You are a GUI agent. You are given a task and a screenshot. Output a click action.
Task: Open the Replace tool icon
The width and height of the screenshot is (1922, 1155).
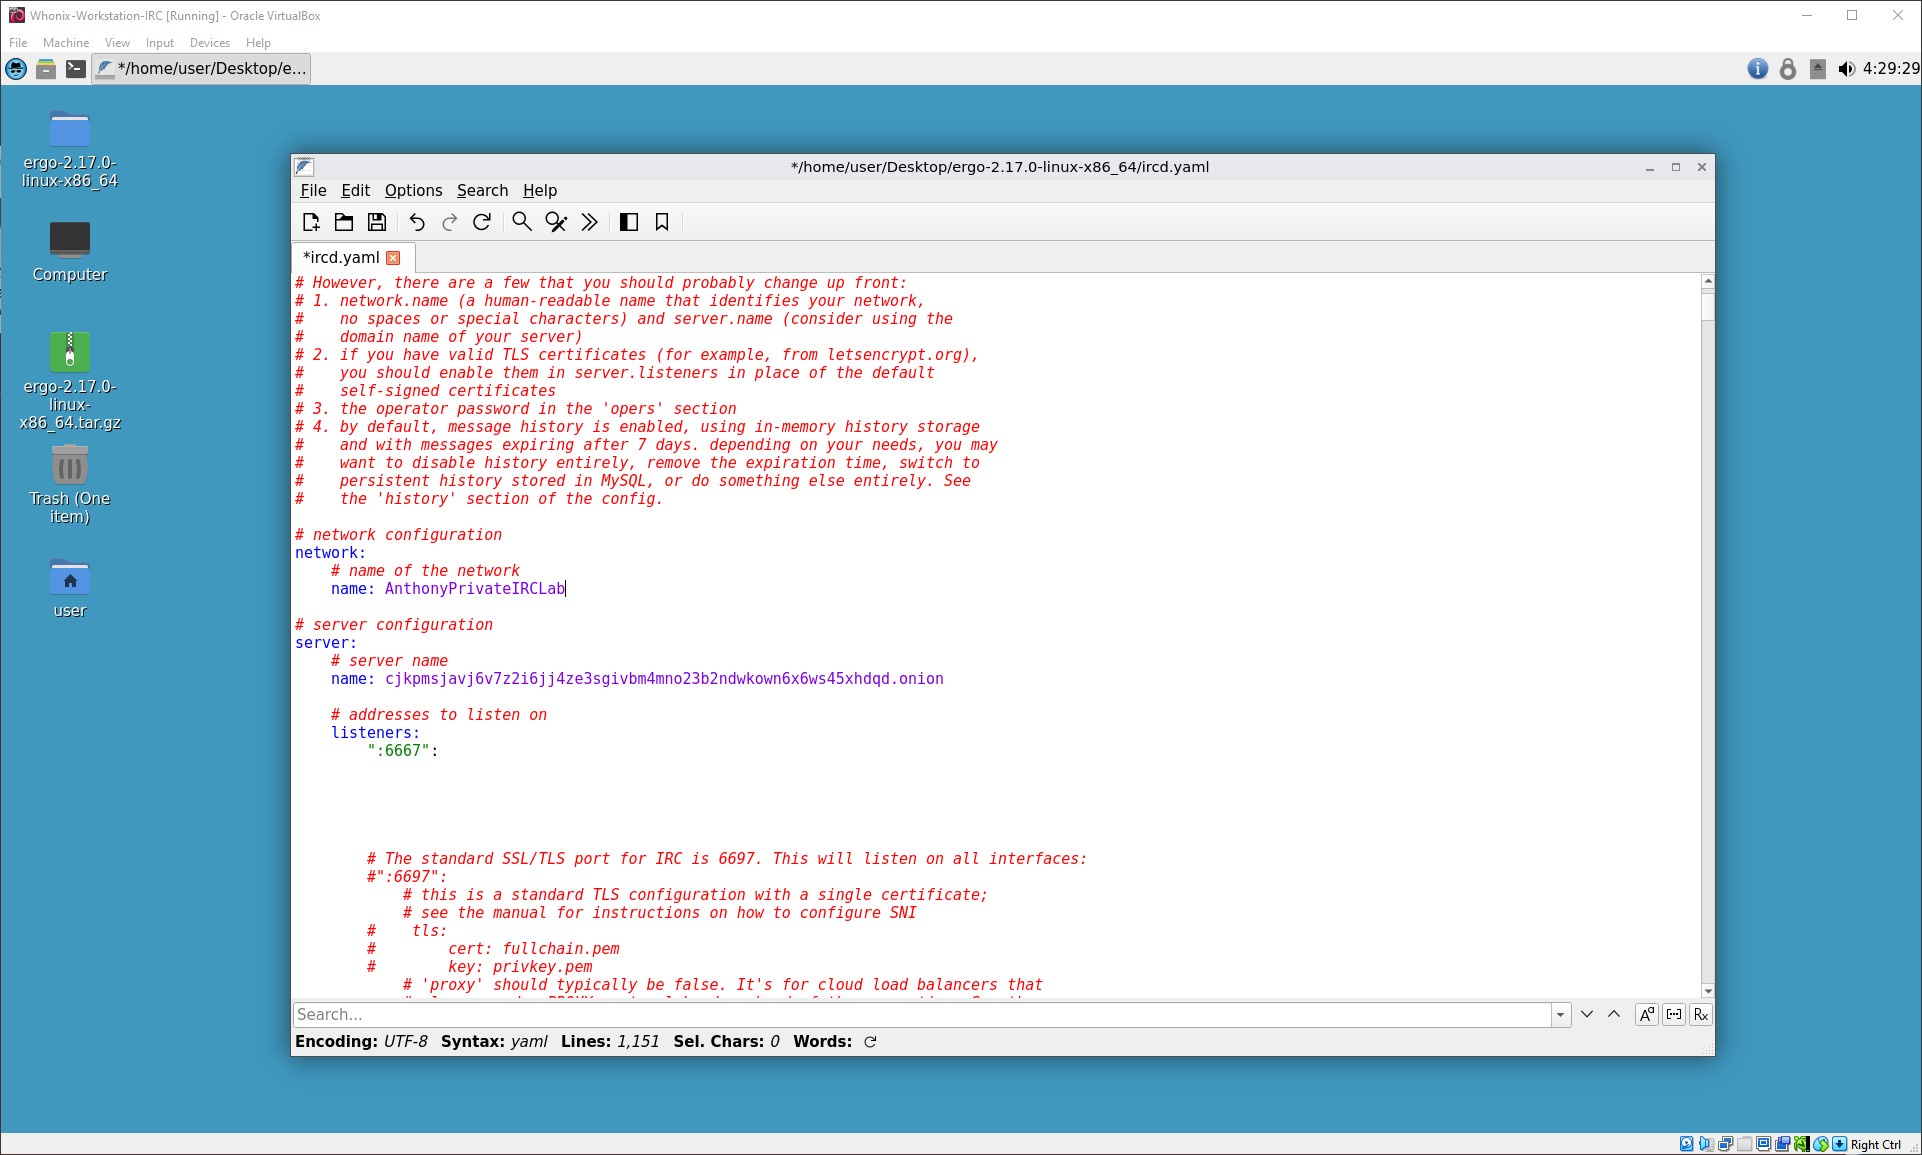pyautogui.click(x=556, y=222)
